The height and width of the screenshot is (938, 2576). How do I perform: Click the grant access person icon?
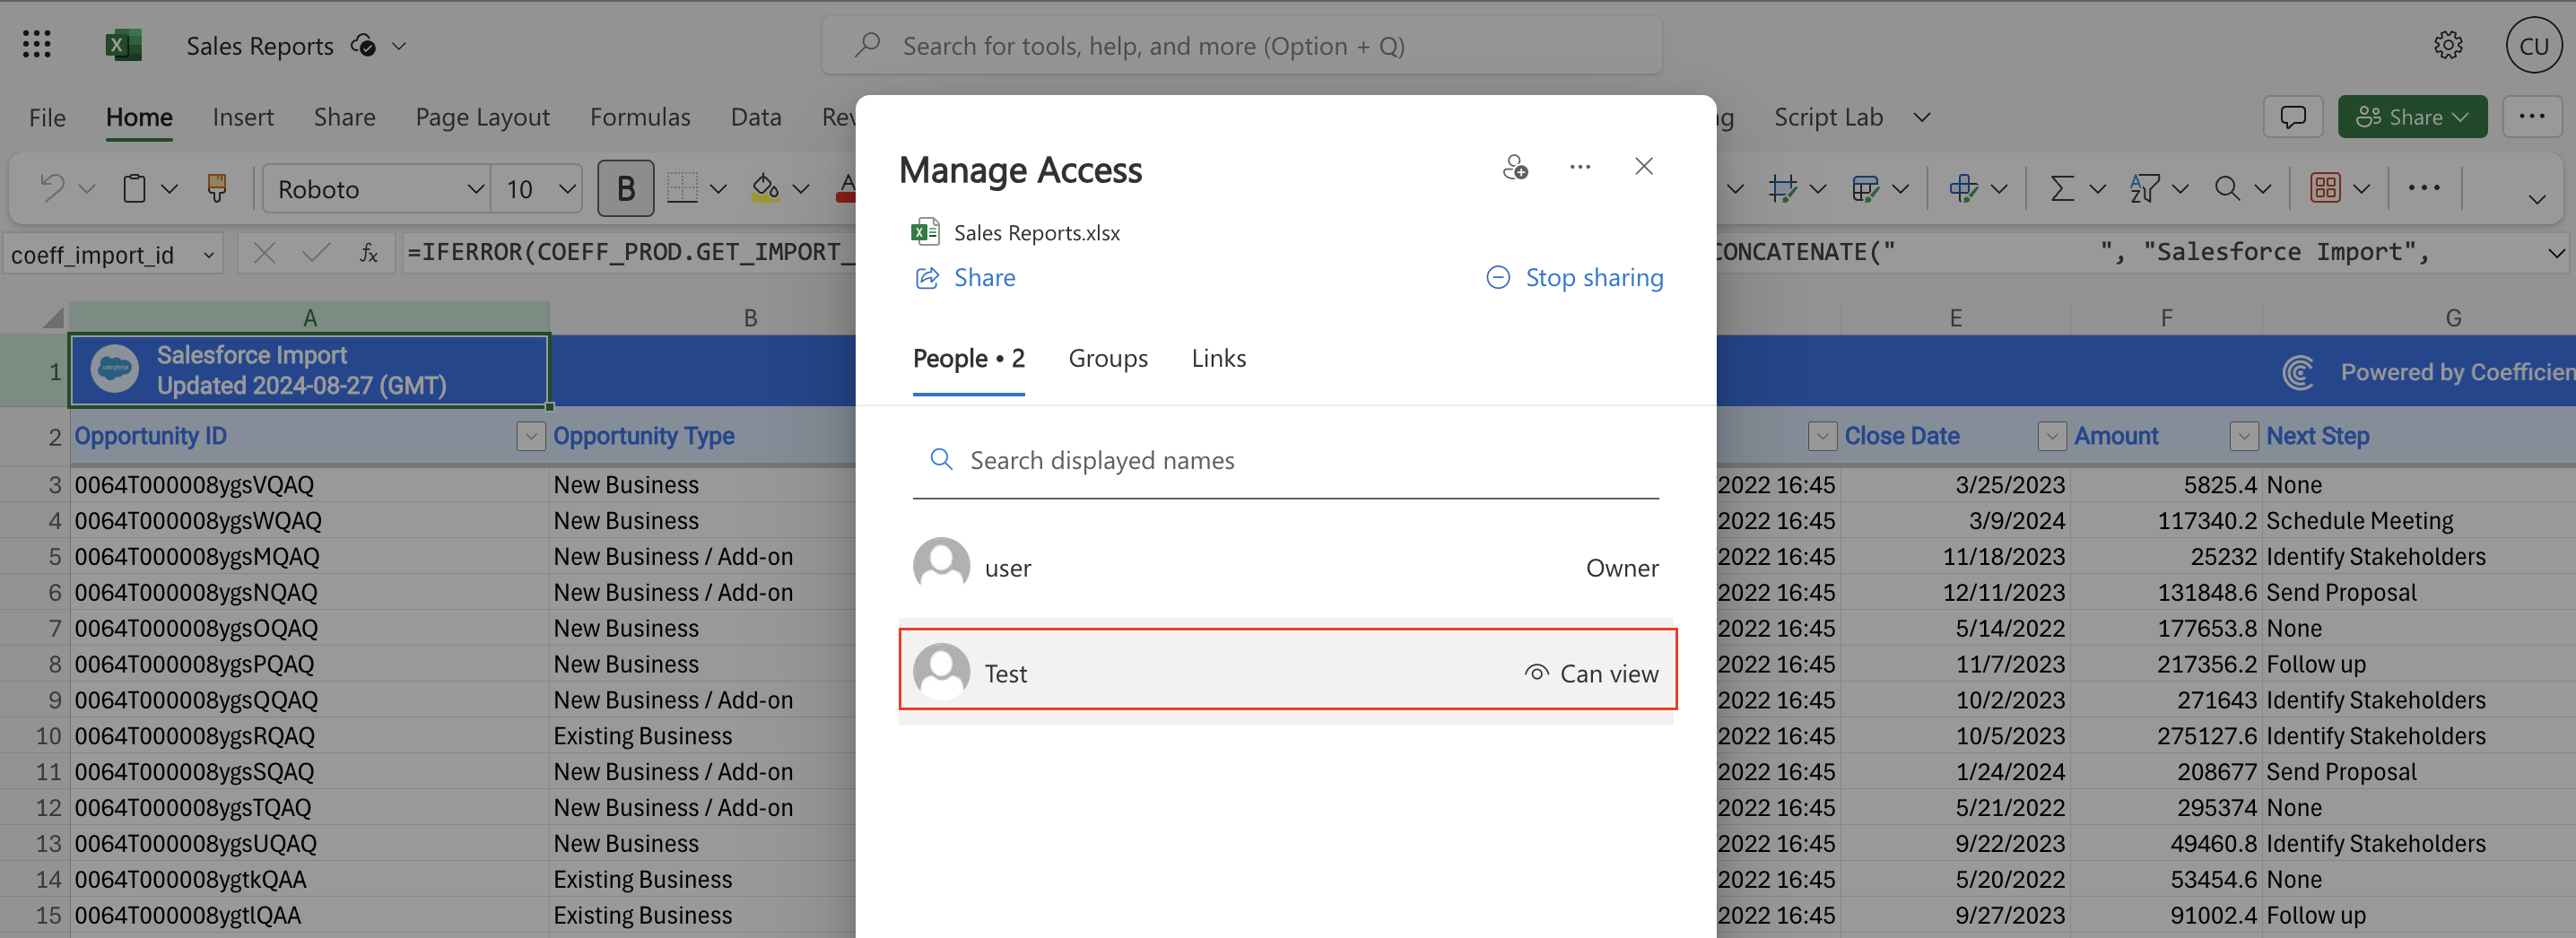click(1515, 167)
